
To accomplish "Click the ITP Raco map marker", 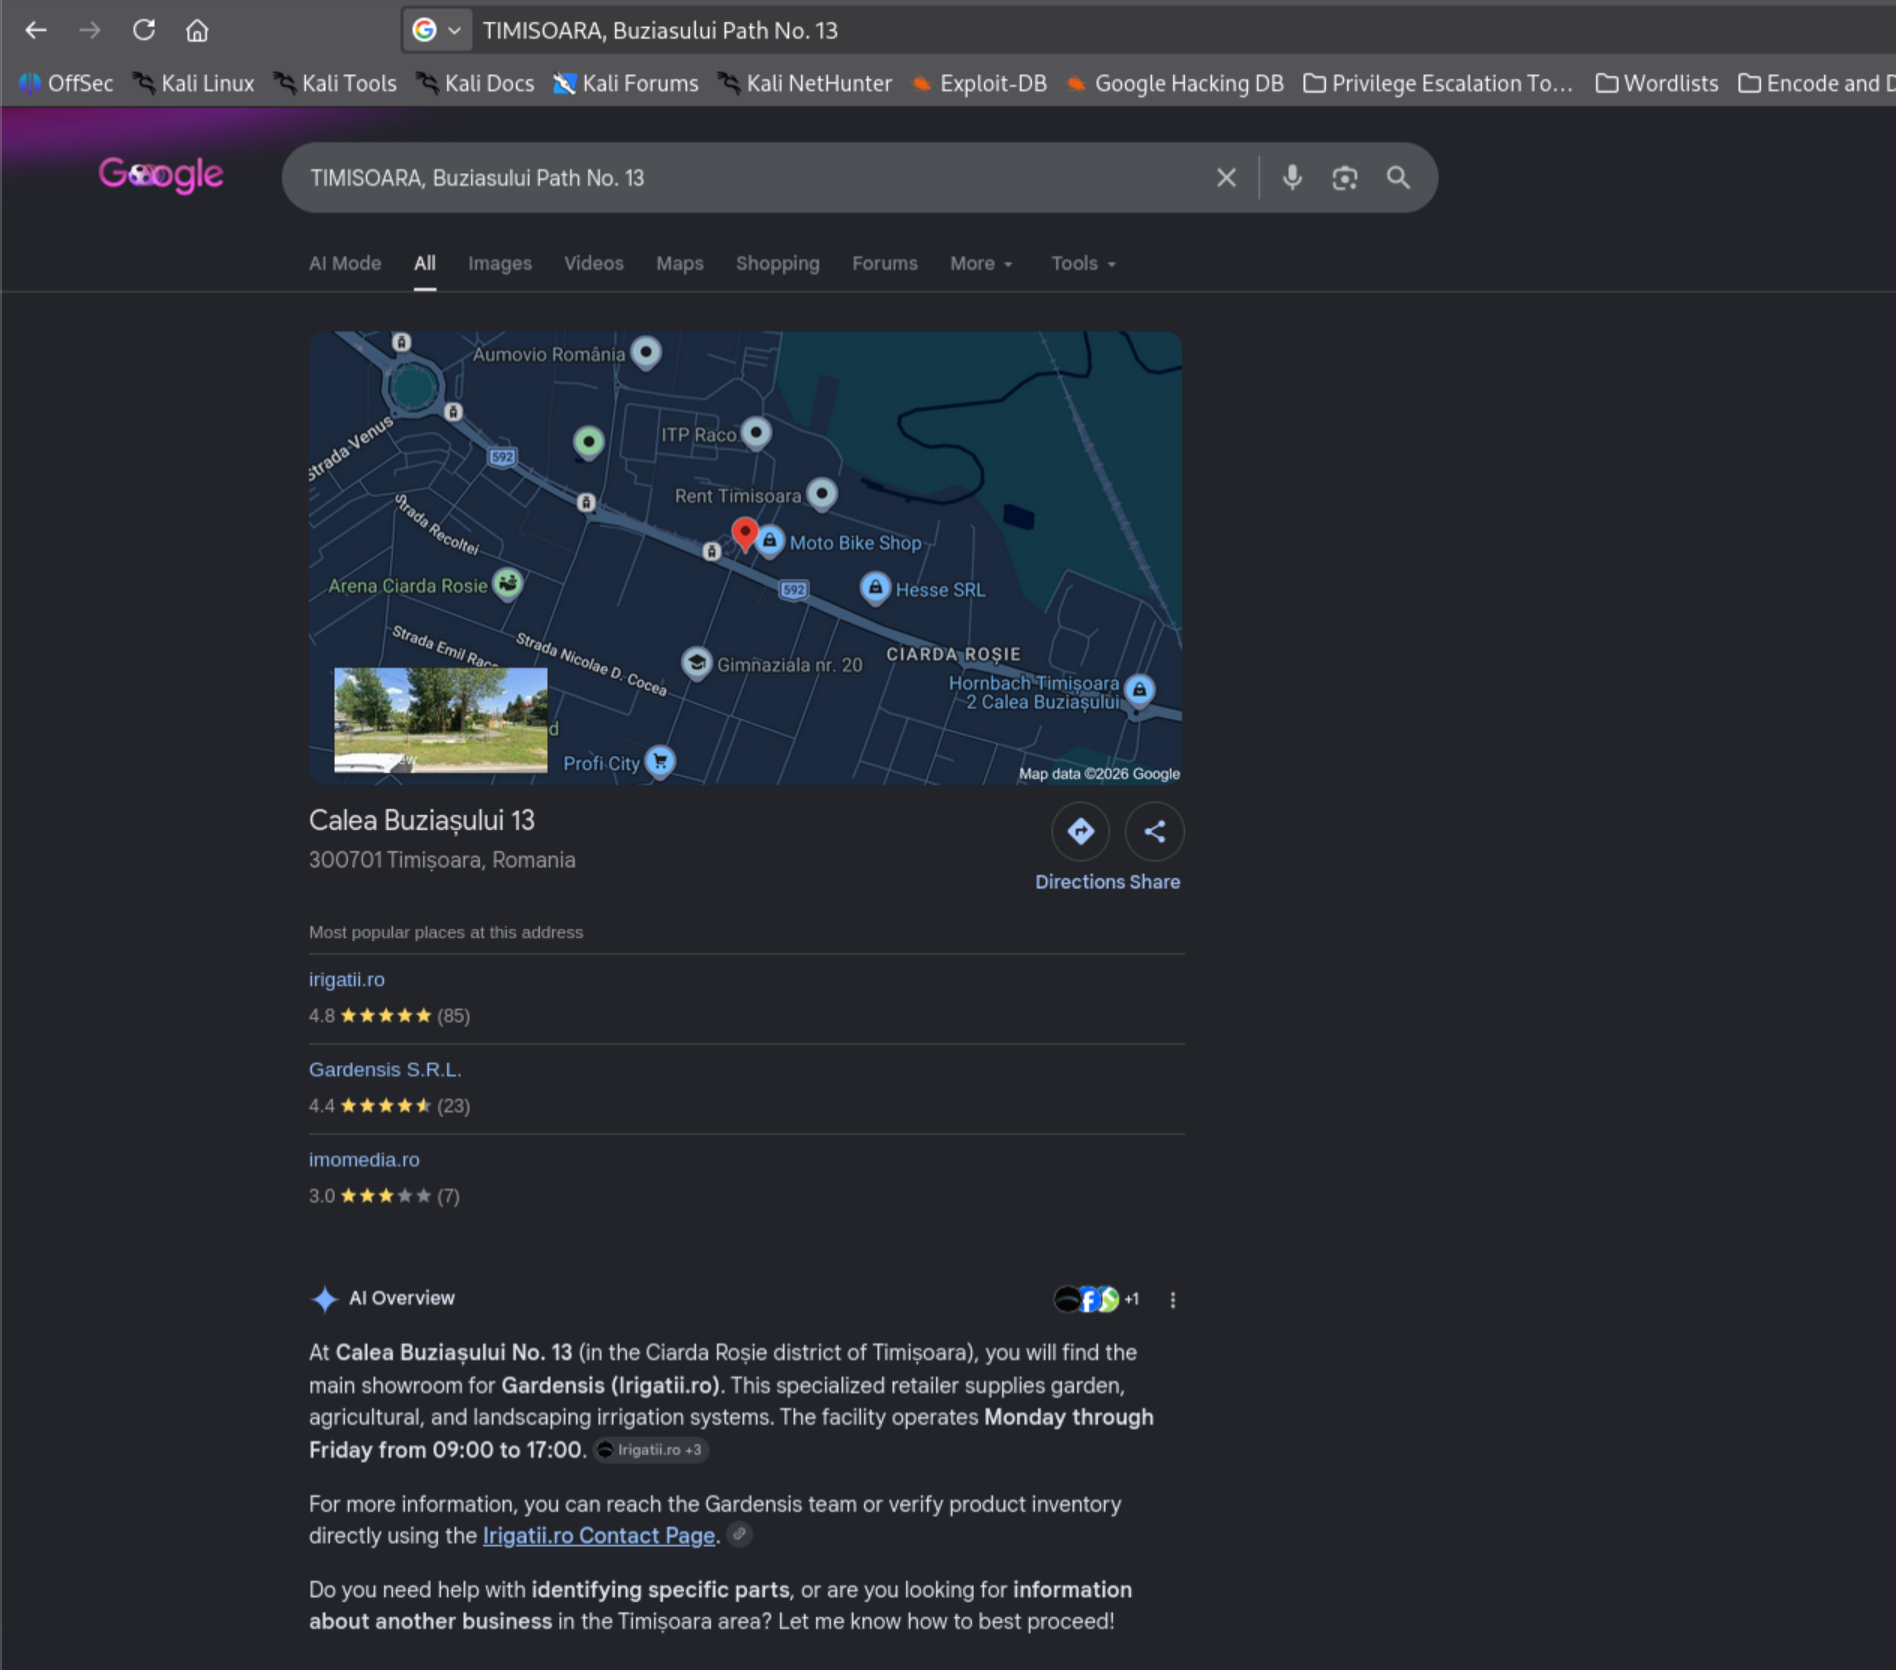I will [x=757, y=433].
